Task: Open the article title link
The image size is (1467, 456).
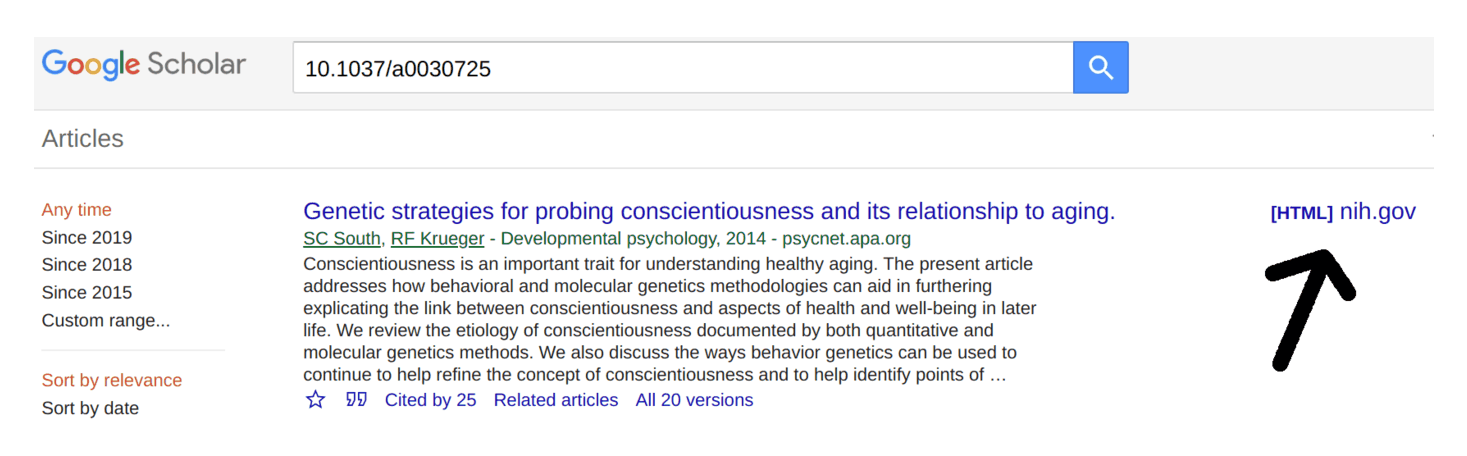Action: [x=708, y=212]
